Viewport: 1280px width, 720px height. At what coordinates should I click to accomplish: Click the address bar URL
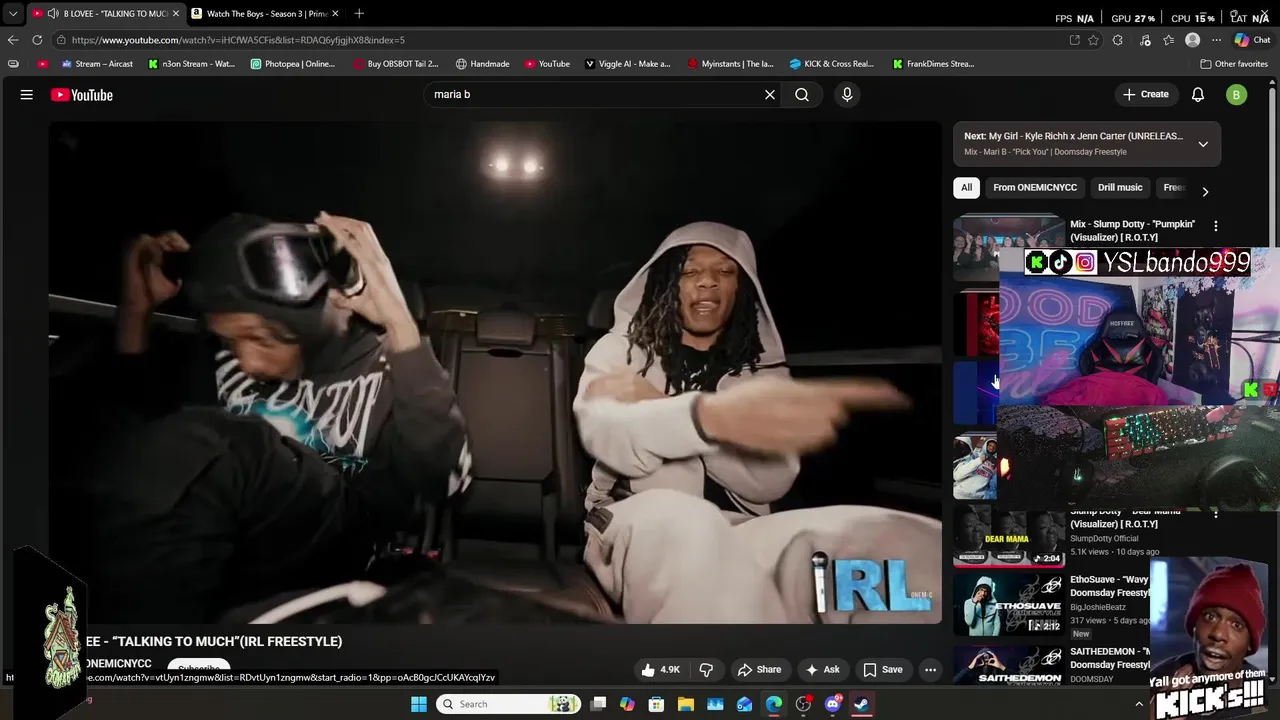click(x=238, y=40)
